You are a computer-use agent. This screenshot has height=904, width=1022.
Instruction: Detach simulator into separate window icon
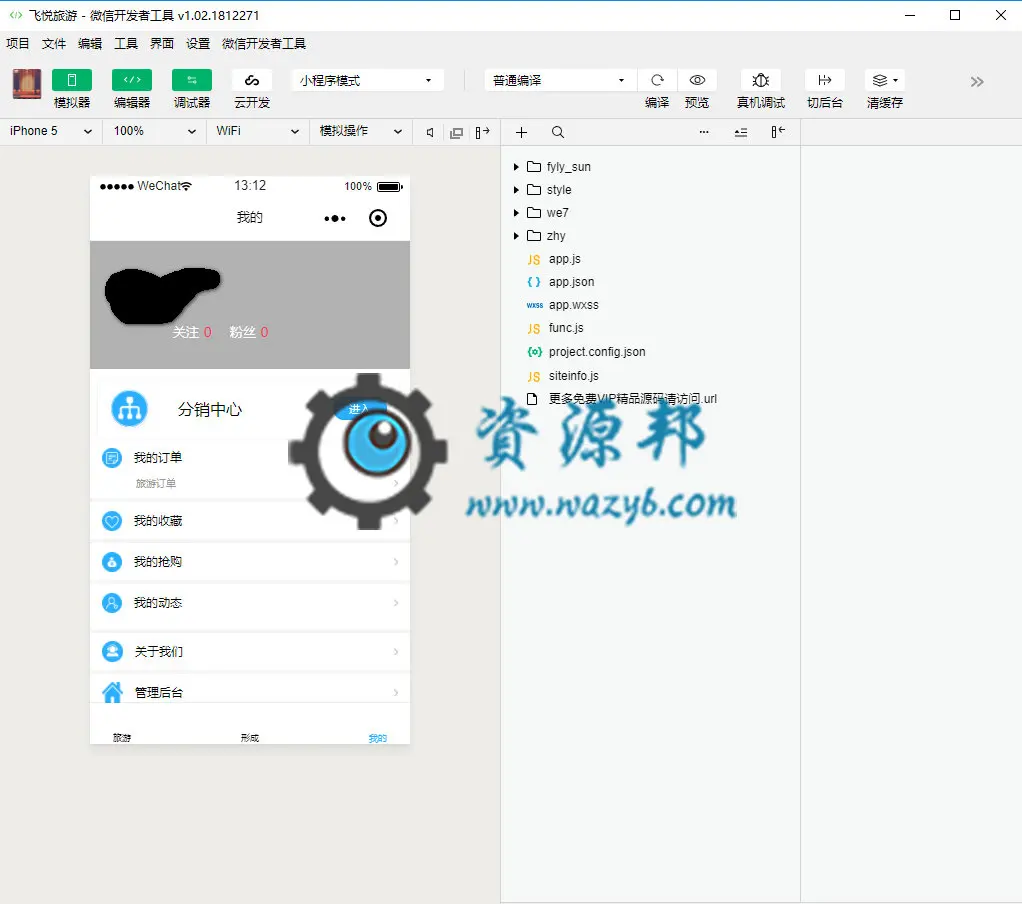point(456,132)
